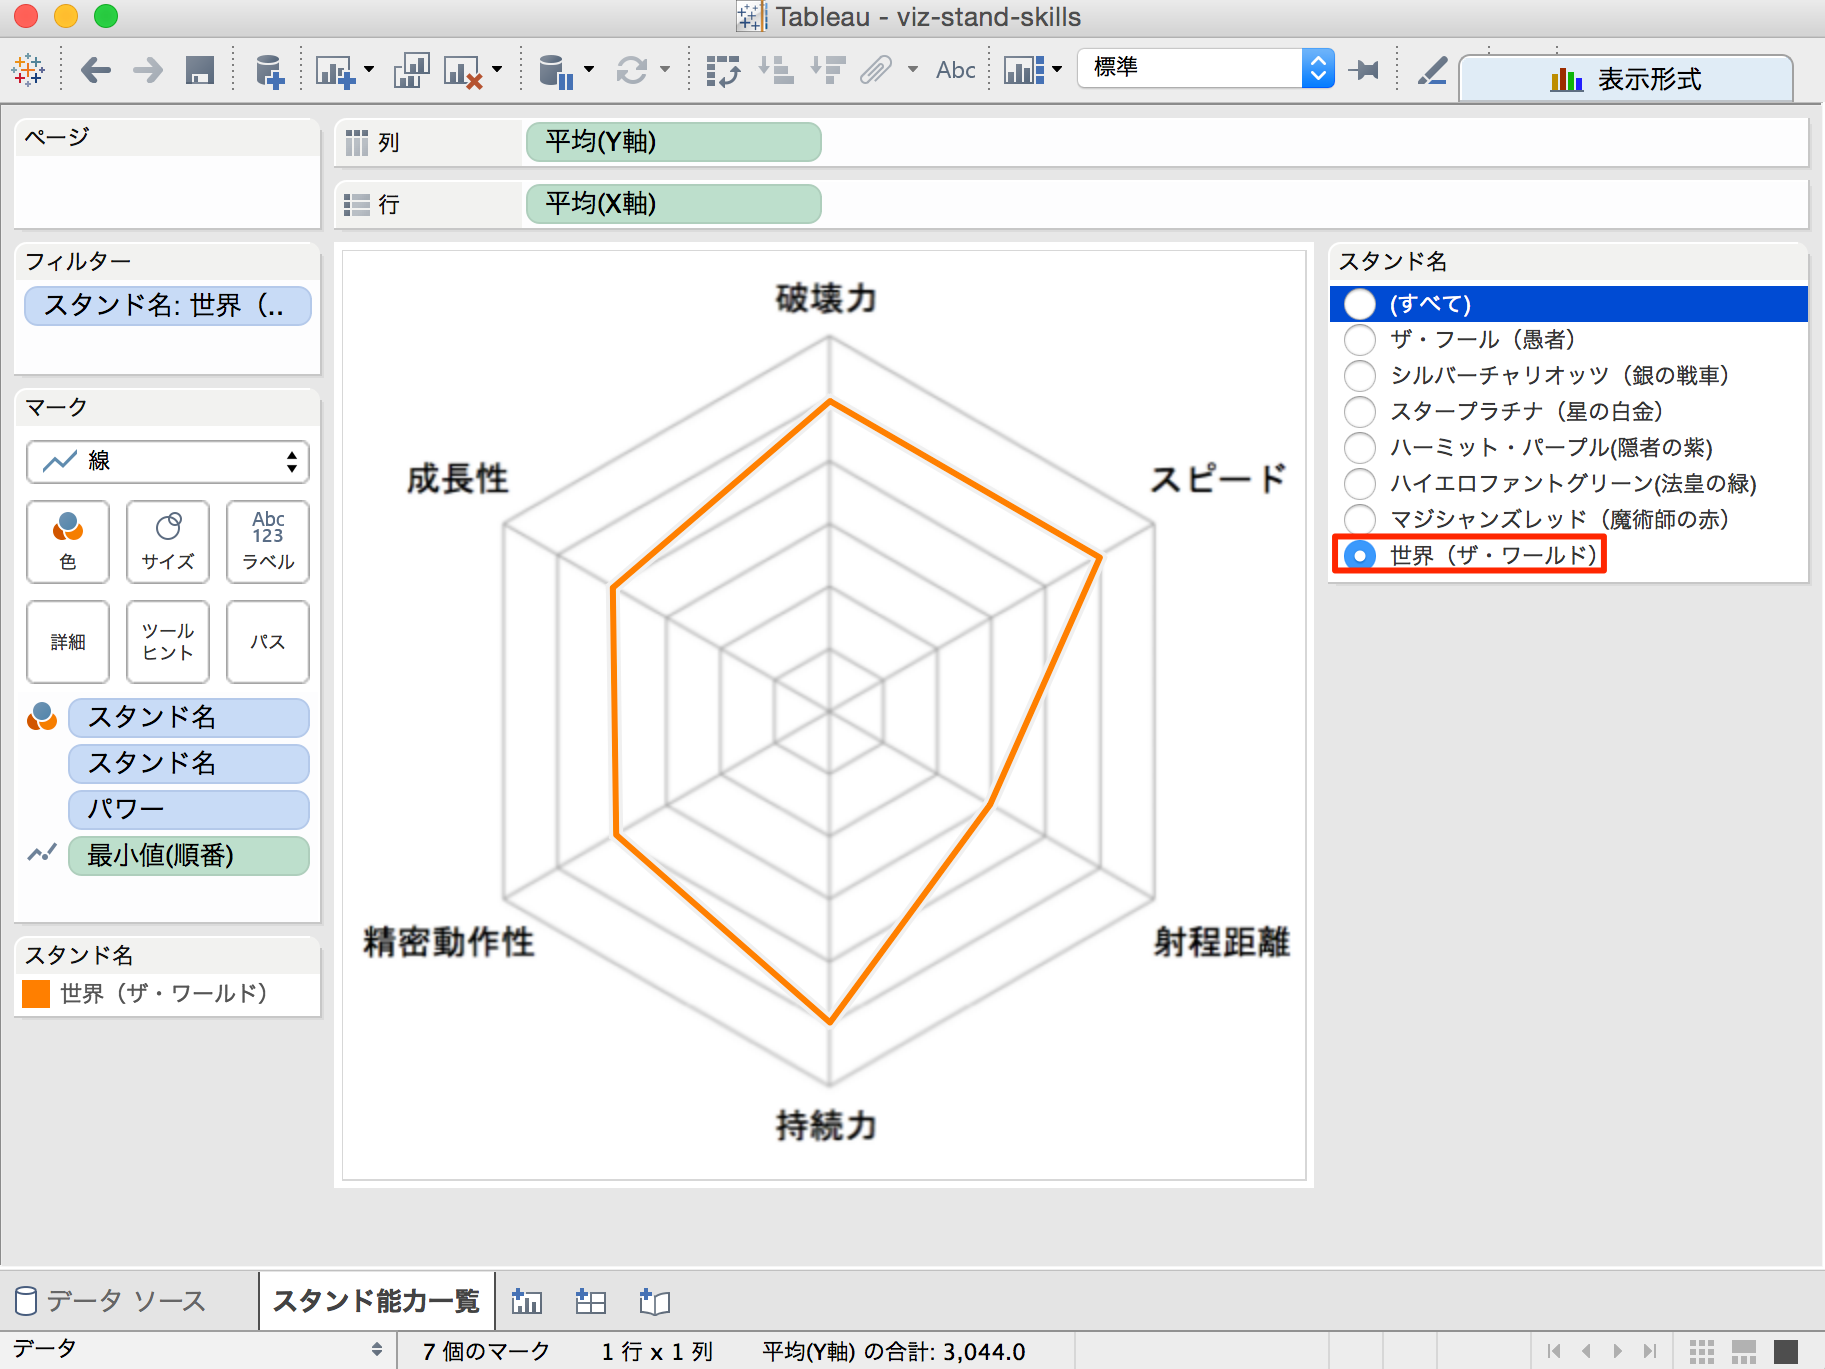The width and height of the screenshot is (1825, 1369).
Task: Add a new dashboard tab icon
Action: pyautogui.click(x=591, y=1301)
